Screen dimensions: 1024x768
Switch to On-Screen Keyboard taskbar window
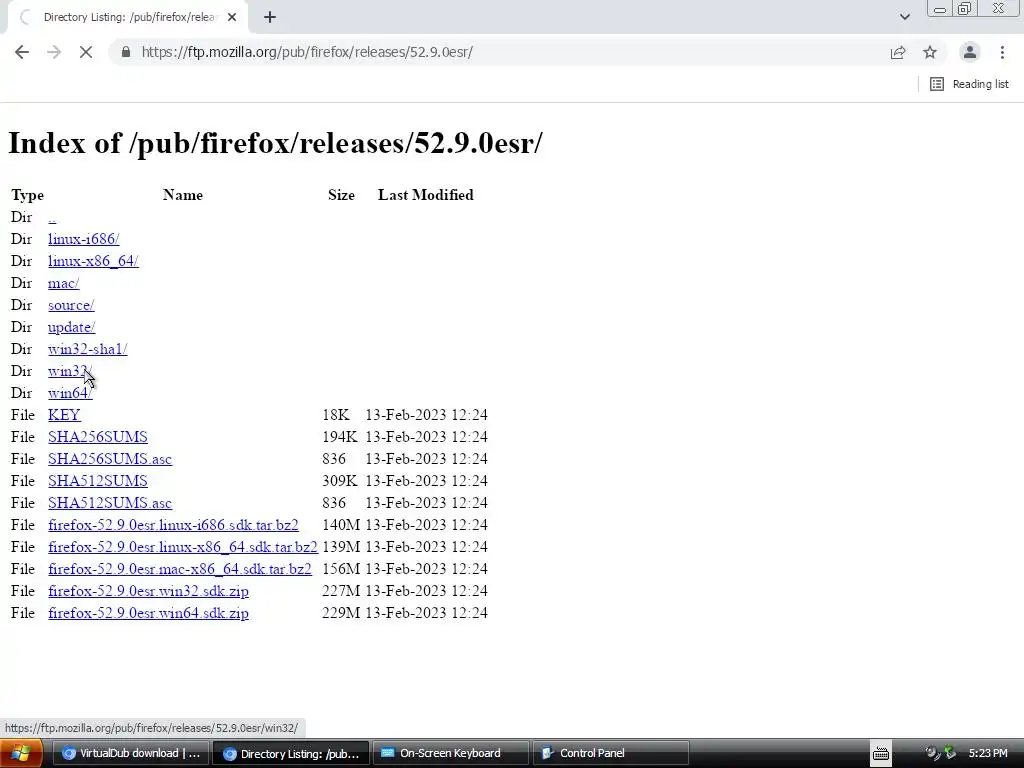click(x=451, y=754)
